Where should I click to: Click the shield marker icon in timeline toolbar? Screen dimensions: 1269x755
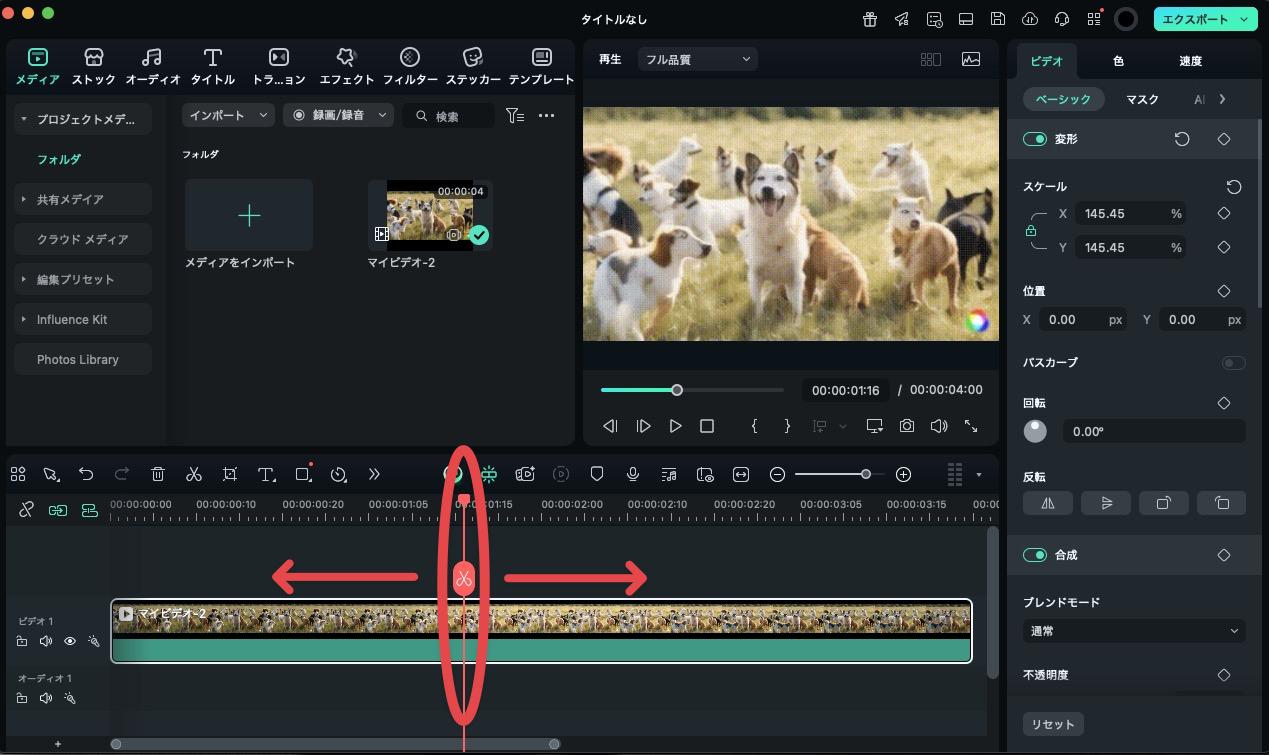[x=597, y=474]
